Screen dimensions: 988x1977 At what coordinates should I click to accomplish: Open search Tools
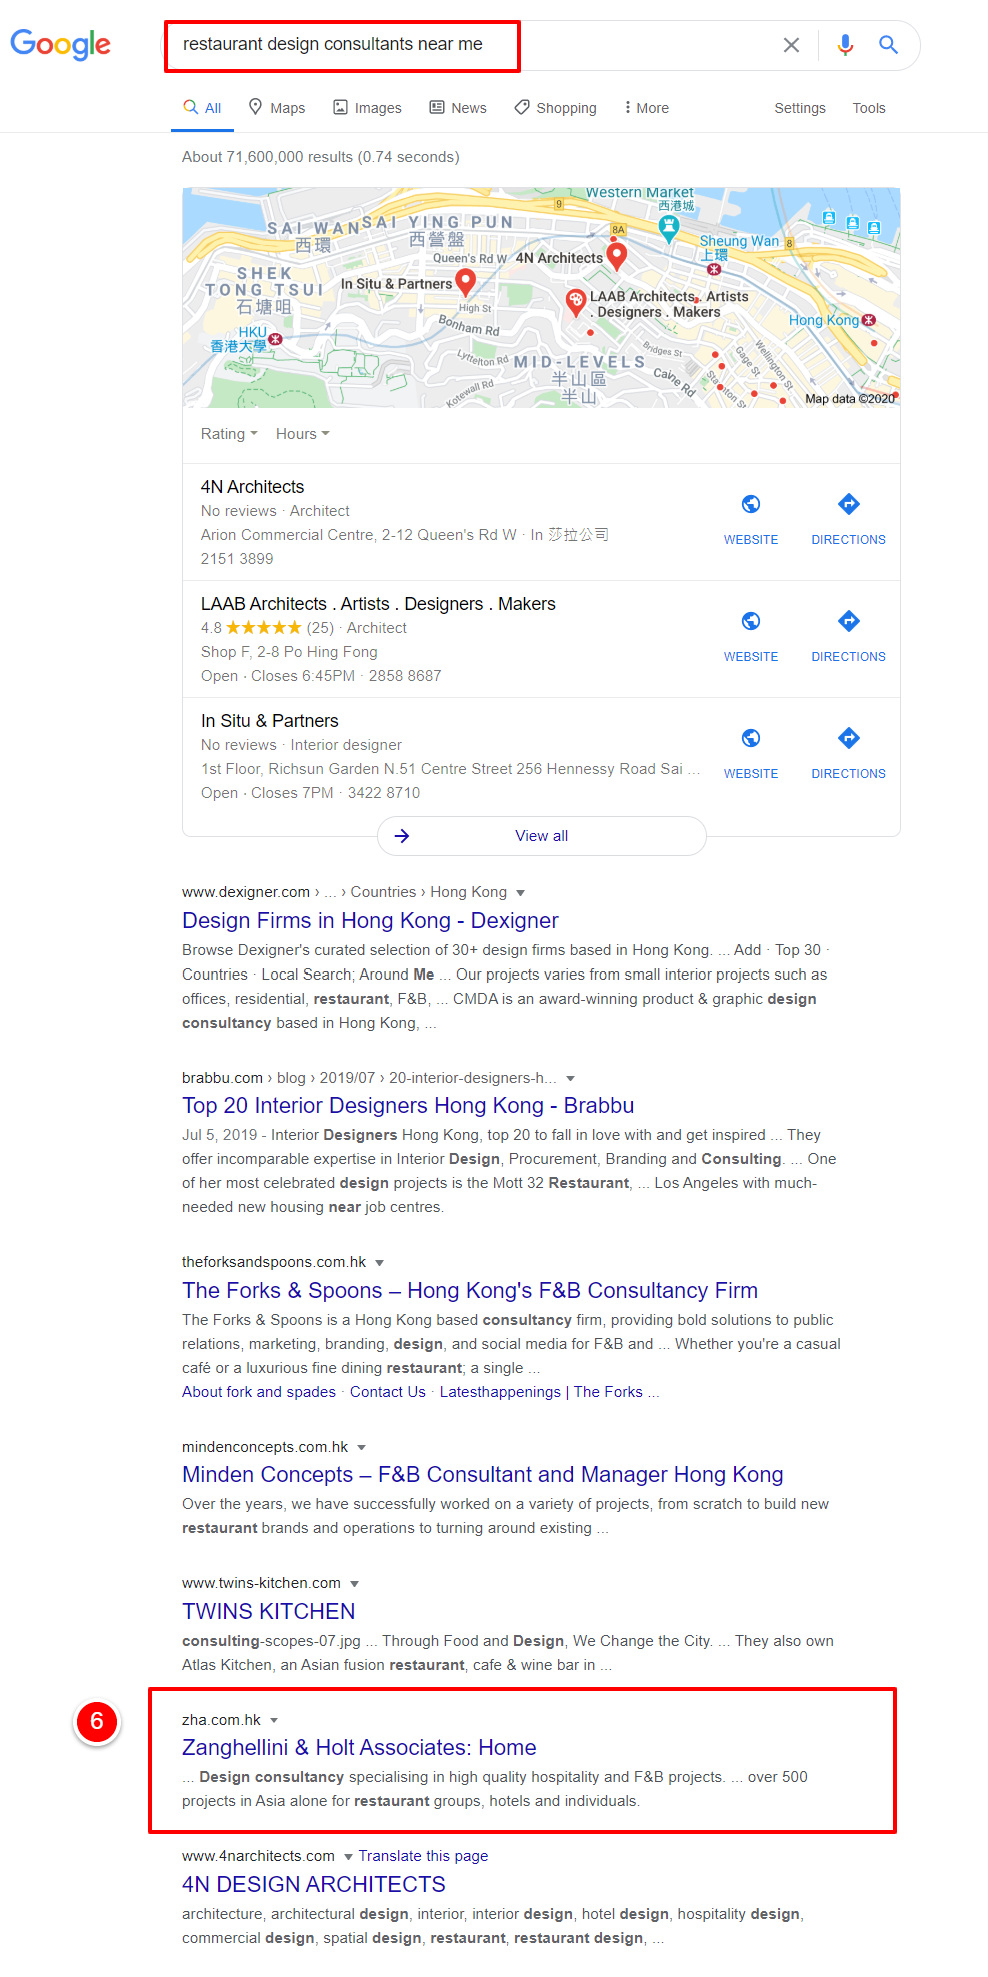click(869, 108)
